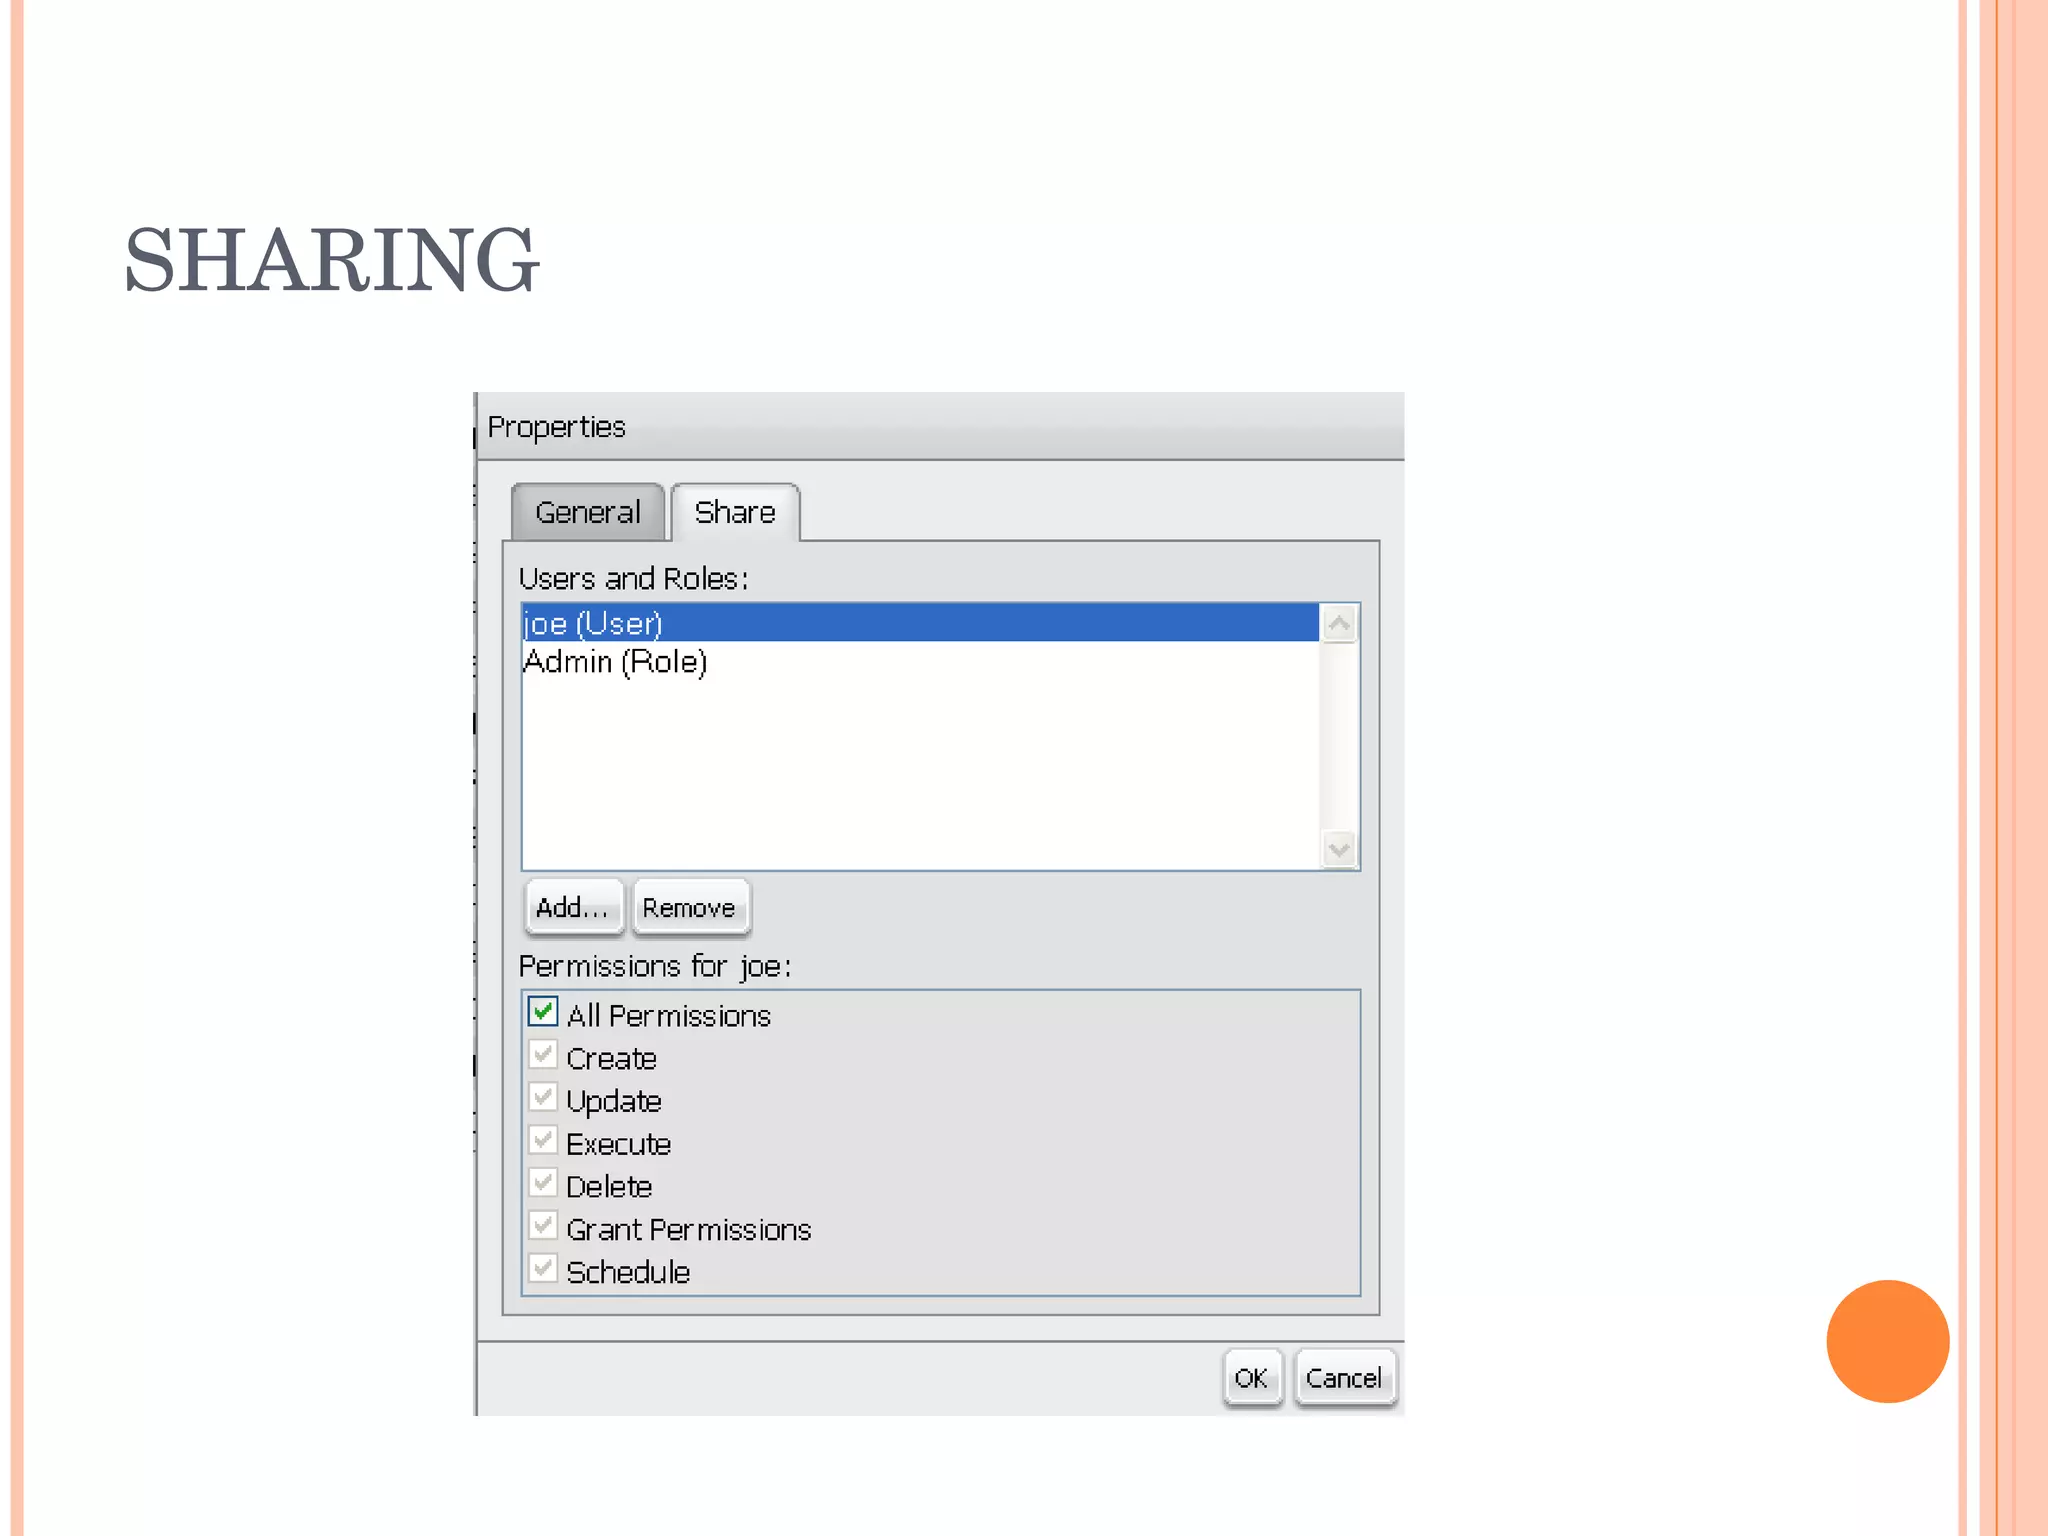Toggle the Create permission checkbox

point(543,1055)
